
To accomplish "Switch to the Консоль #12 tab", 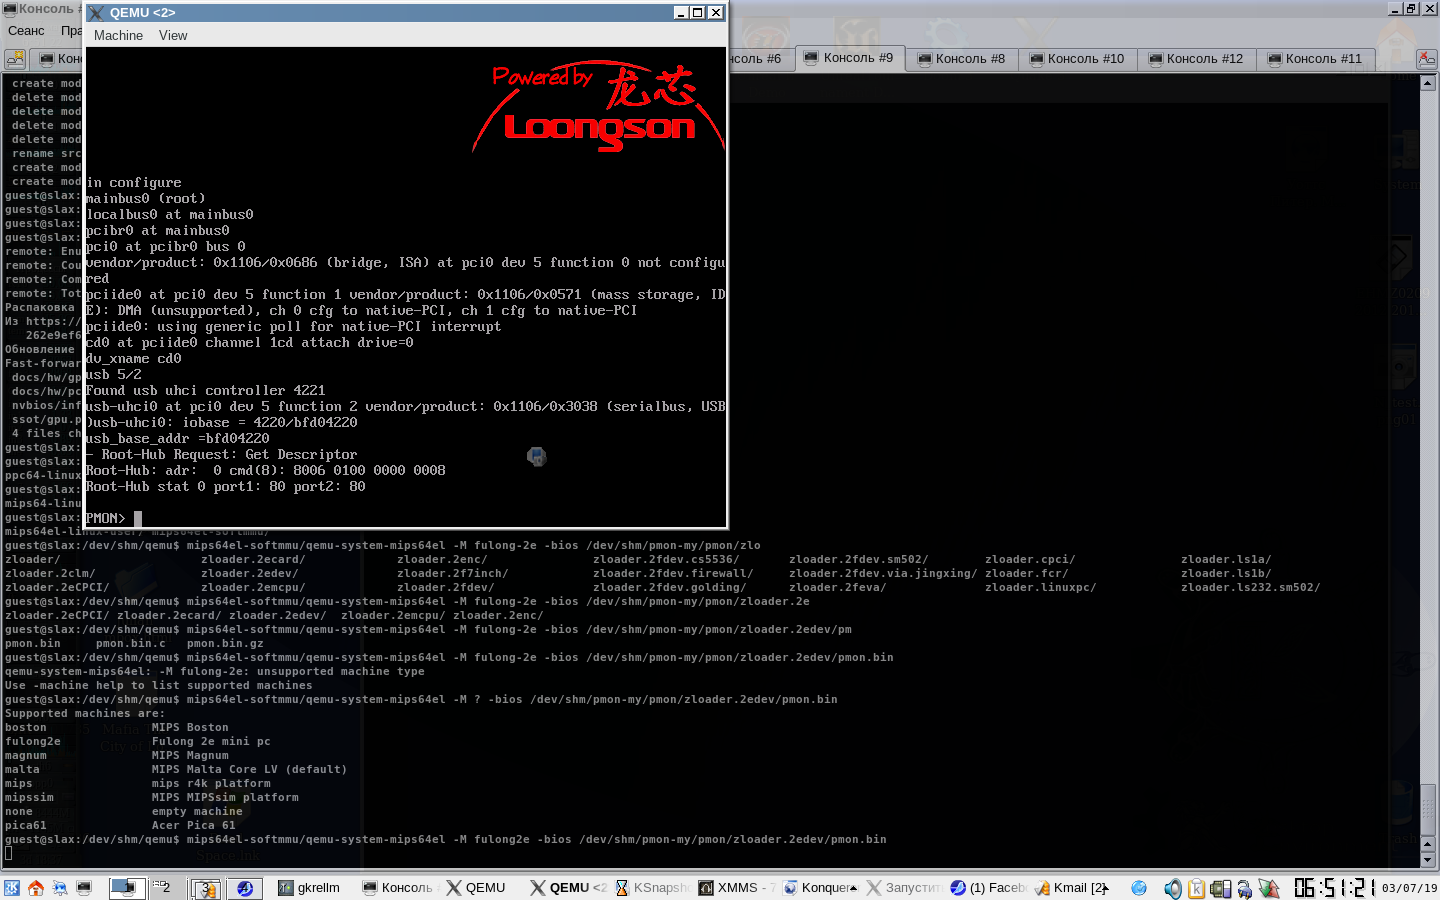I will click(1196, 59).
